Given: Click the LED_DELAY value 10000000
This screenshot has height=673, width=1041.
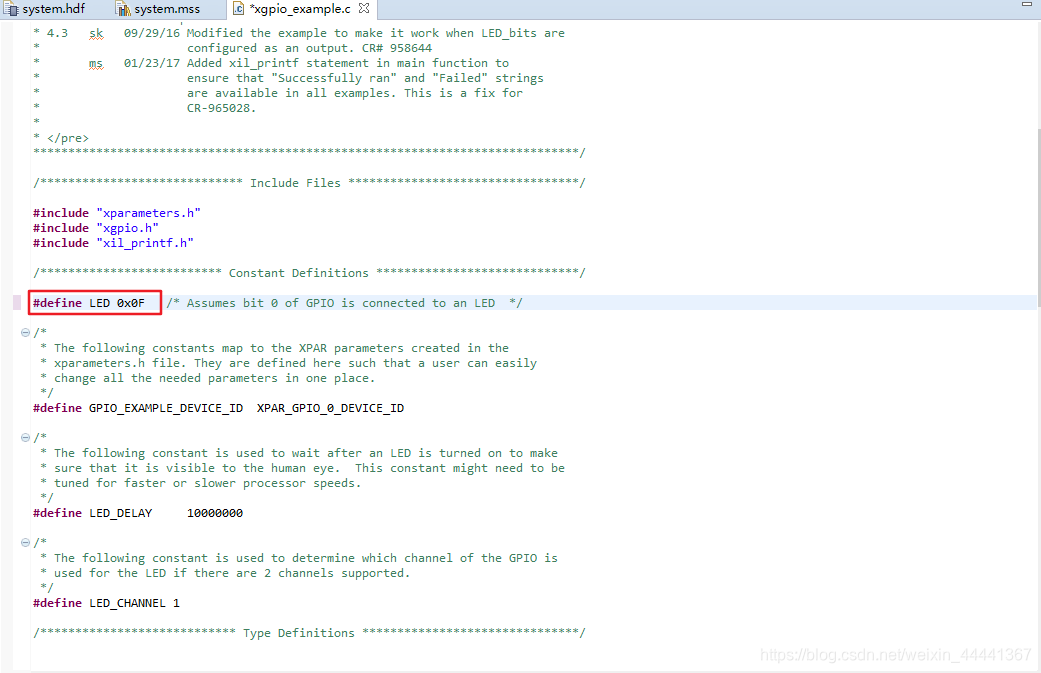Looking at the screenshot, I should tap(215, 513).
